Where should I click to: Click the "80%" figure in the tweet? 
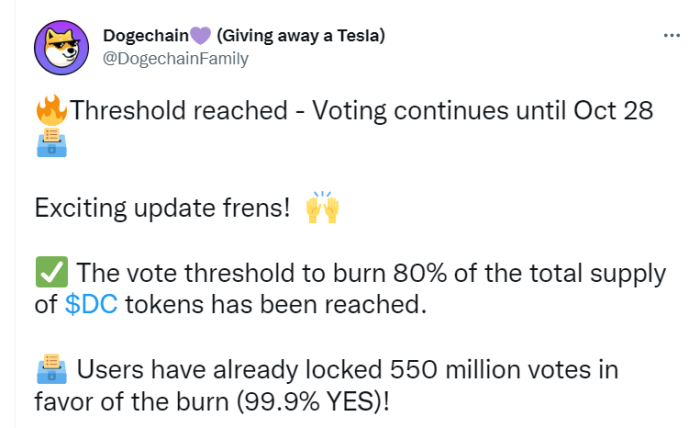pos(420,273)
